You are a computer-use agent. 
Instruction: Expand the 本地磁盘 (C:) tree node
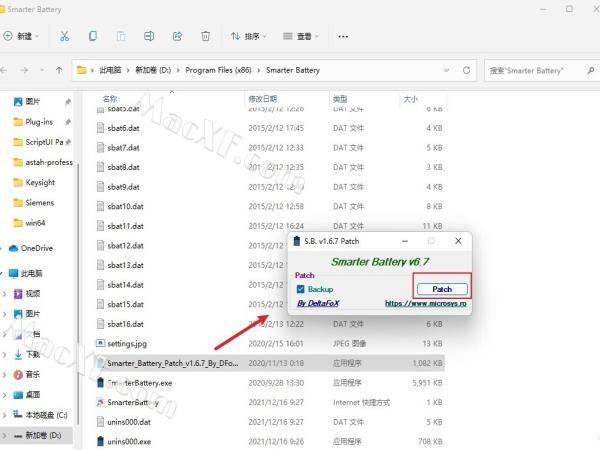tap(4, 415)
